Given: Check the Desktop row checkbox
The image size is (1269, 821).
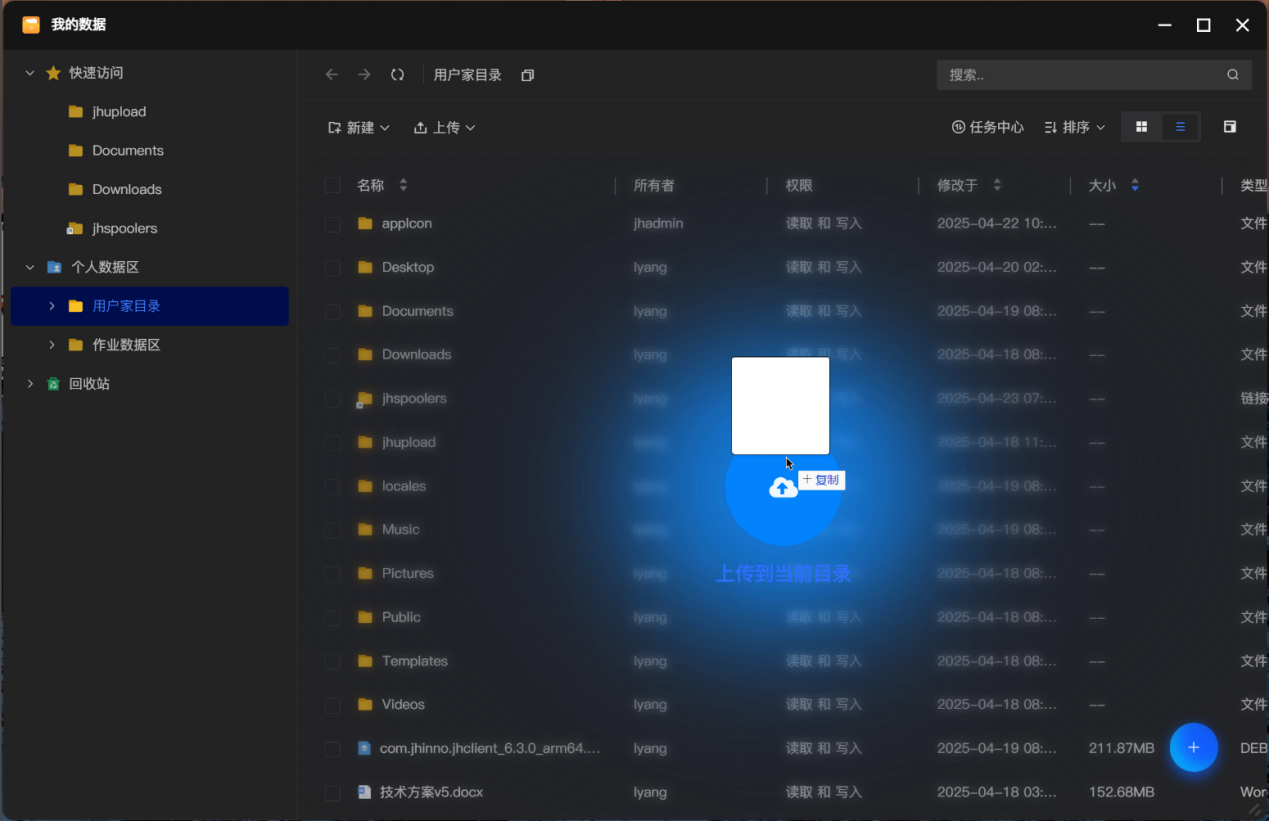Looking at the screenshot, I should pyautogui.click(x=332, y=268).
